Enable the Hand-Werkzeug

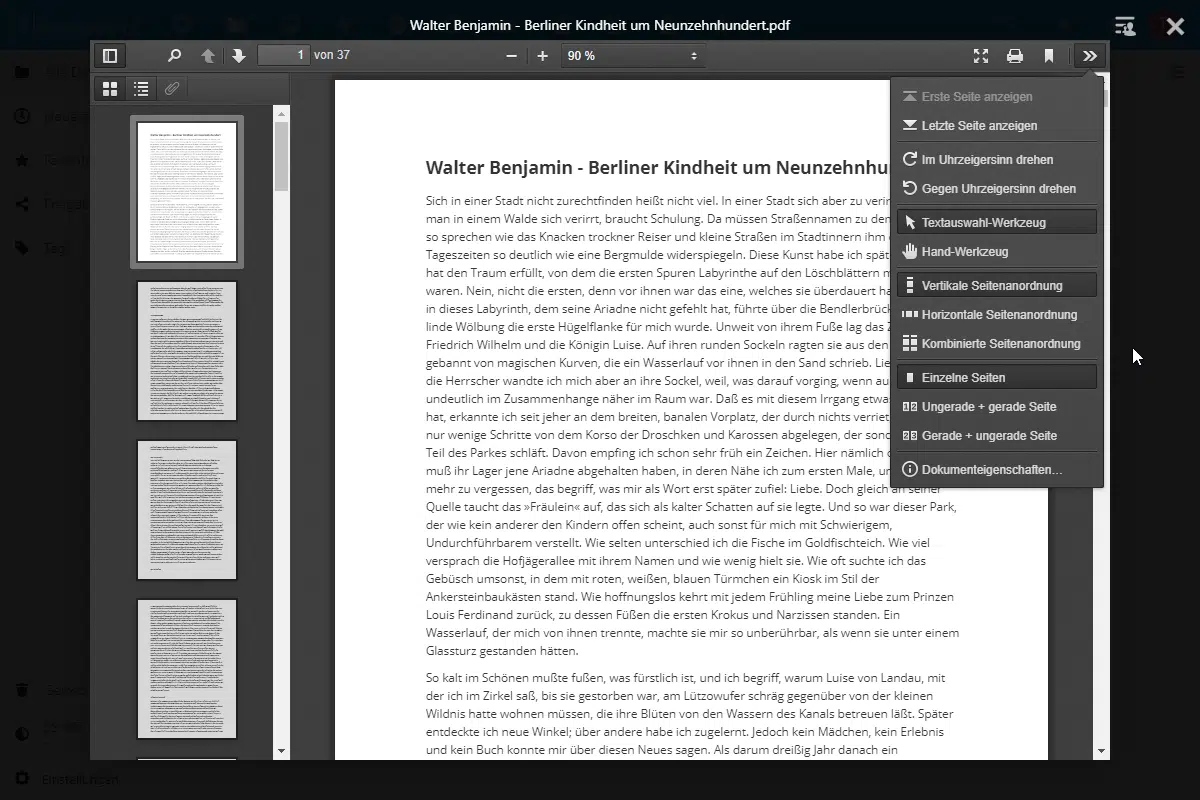997,251
